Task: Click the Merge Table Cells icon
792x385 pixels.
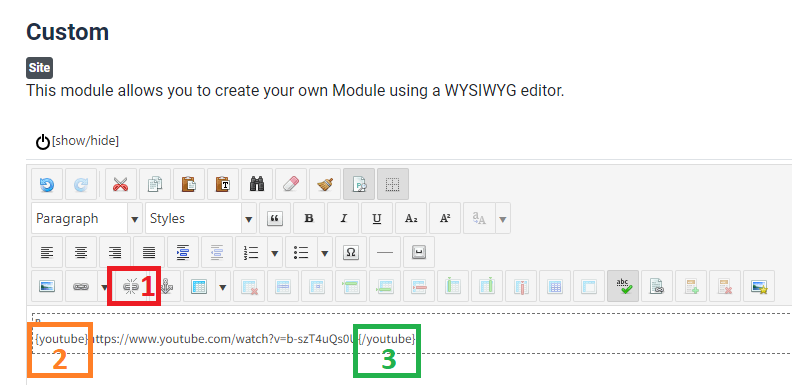Action: click(555, 286)
